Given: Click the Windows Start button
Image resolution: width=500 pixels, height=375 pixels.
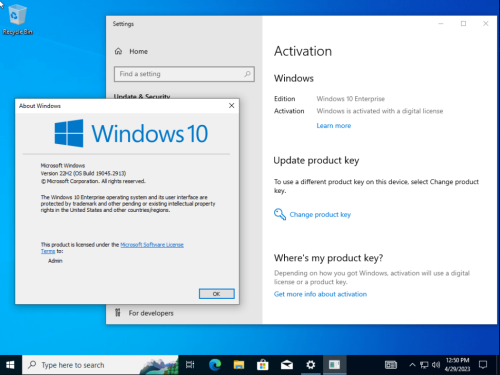Looking at the screenshot, I should coord(10,365).
